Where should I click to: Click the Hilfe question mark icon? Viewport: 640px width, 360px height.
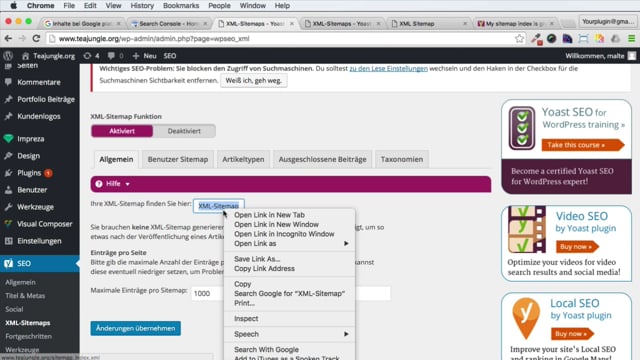click(x=99, y=184)
